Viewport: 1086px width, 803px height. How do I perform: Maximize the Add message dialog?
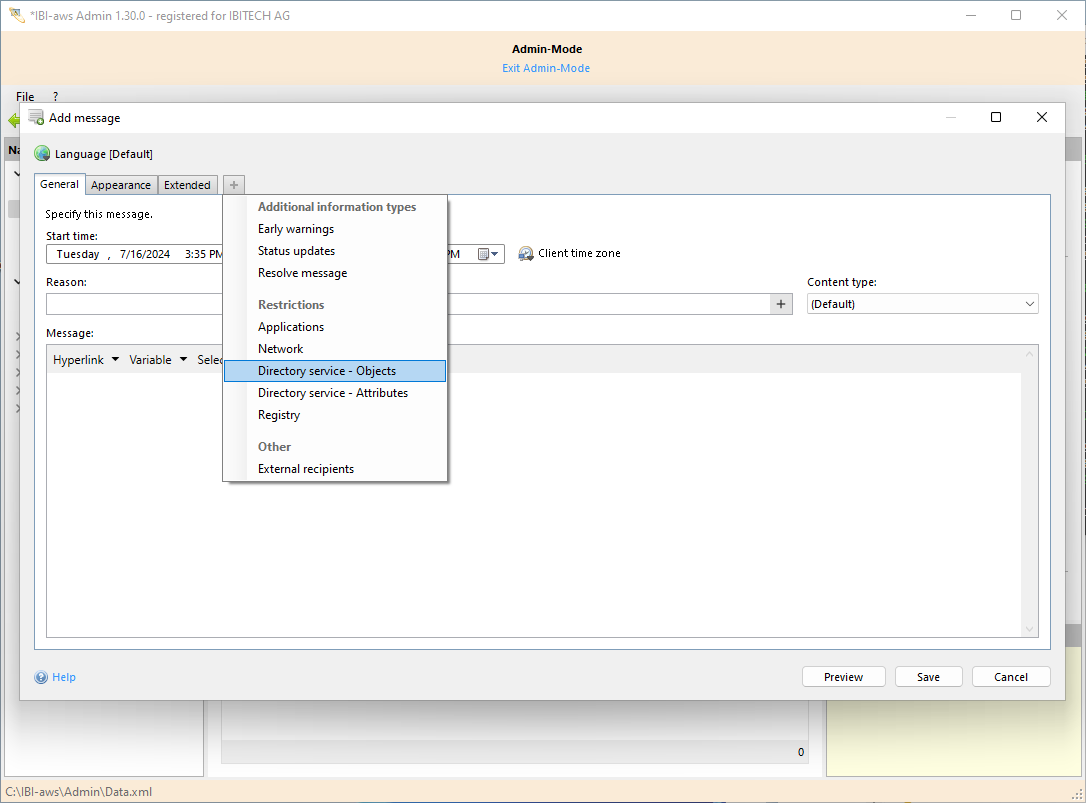995,118
